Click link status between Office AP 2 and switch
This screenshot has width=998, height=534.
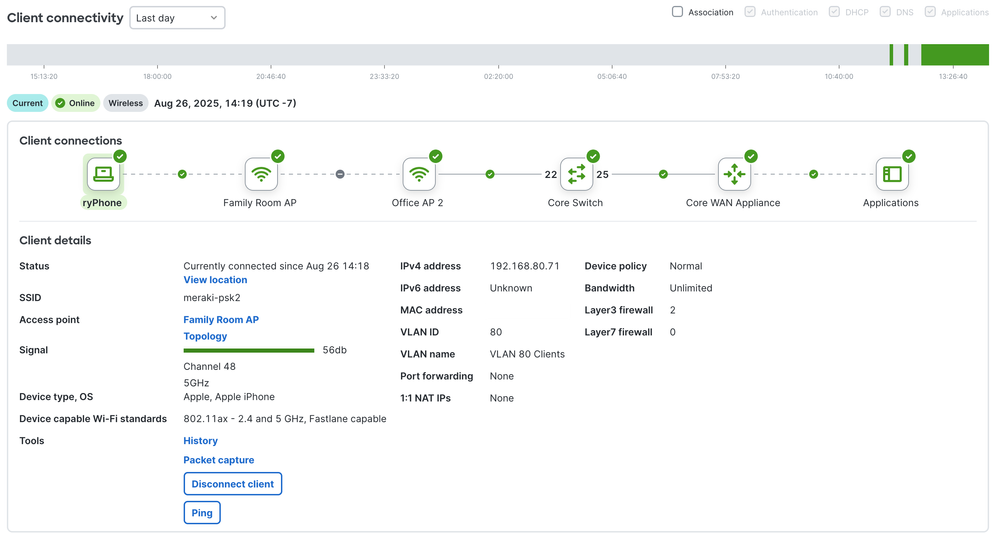[x=489, y=174]
